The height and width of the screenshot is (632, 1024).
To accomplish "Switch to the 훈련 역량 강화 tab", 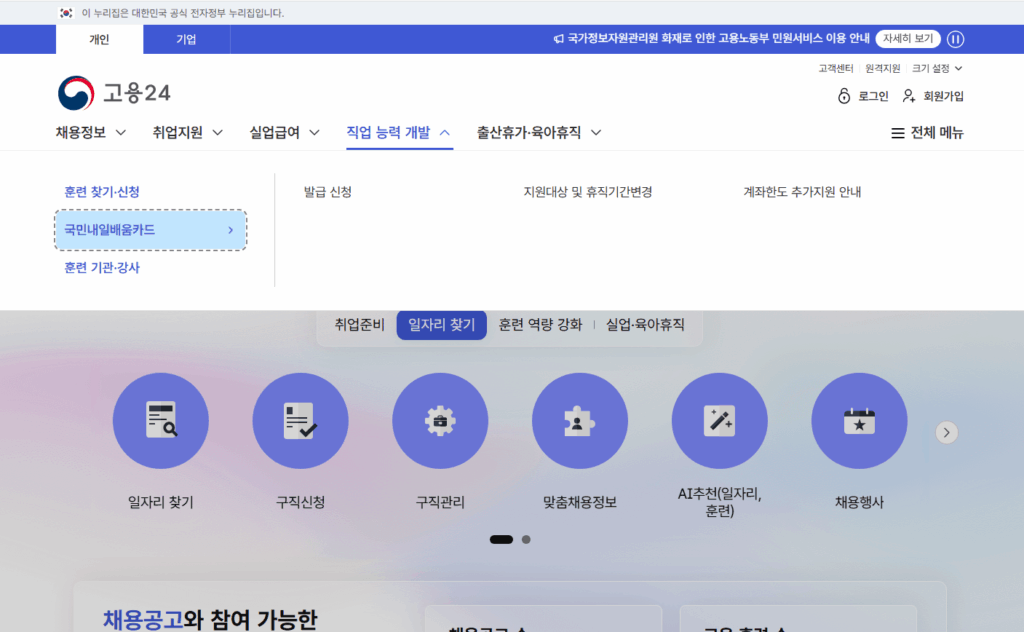I will [x=542, y=324].
